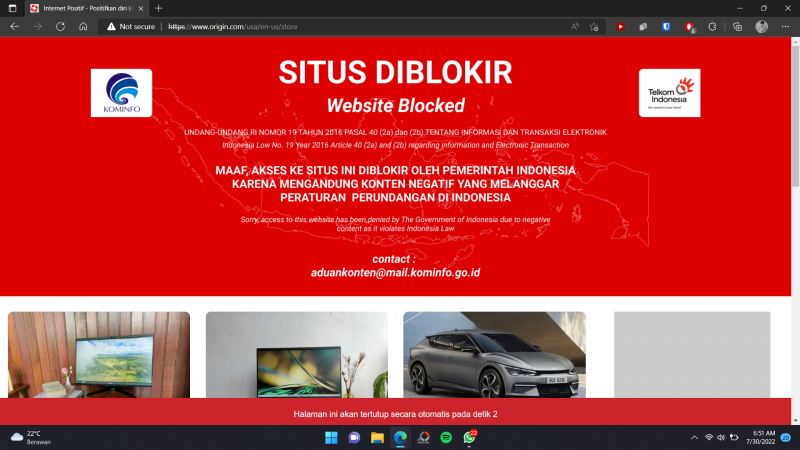Open the Bitwarden shield extension
The width and height of the screenshot is (800, 450).
[x=666, y=27]
